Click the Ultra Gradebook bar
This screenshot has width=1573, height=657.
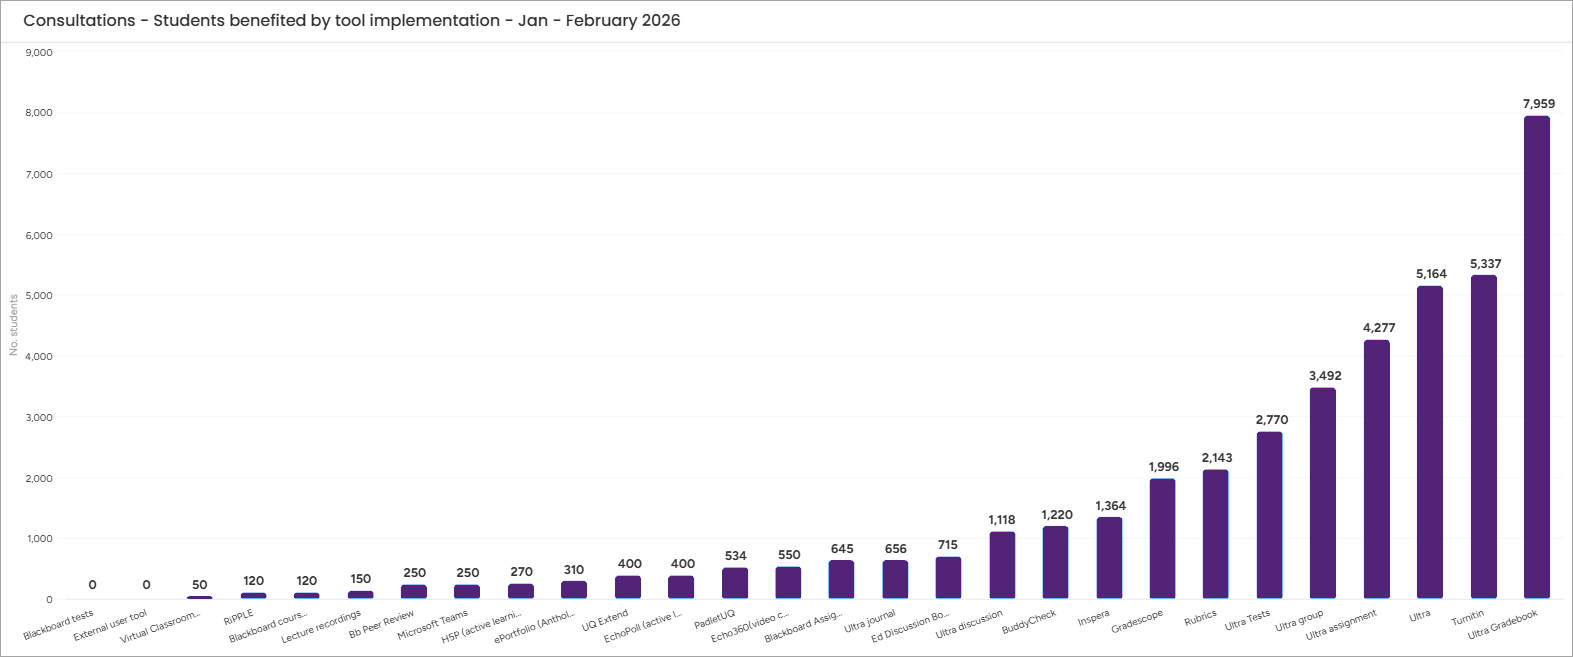click(x=1537, y=357)
